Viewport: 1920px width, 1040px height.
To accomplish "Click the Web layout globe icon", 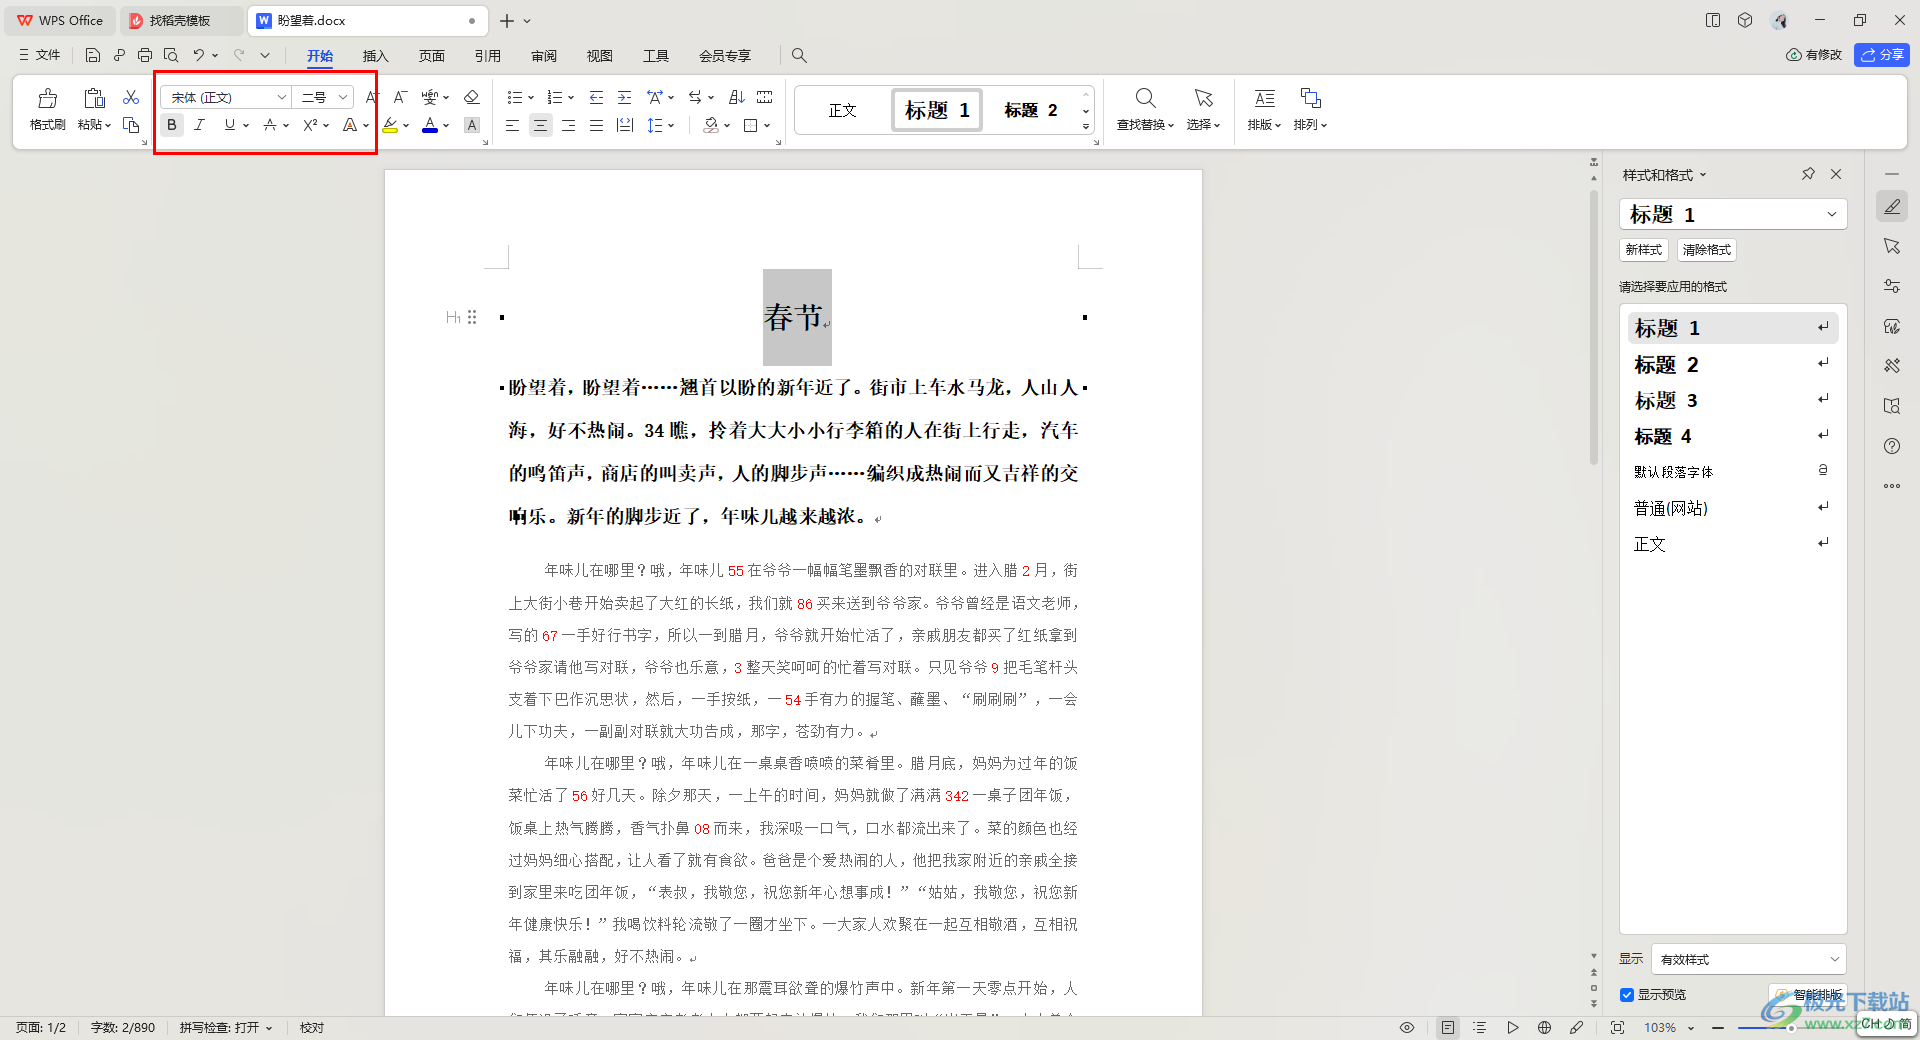I will point(1544,1027).
